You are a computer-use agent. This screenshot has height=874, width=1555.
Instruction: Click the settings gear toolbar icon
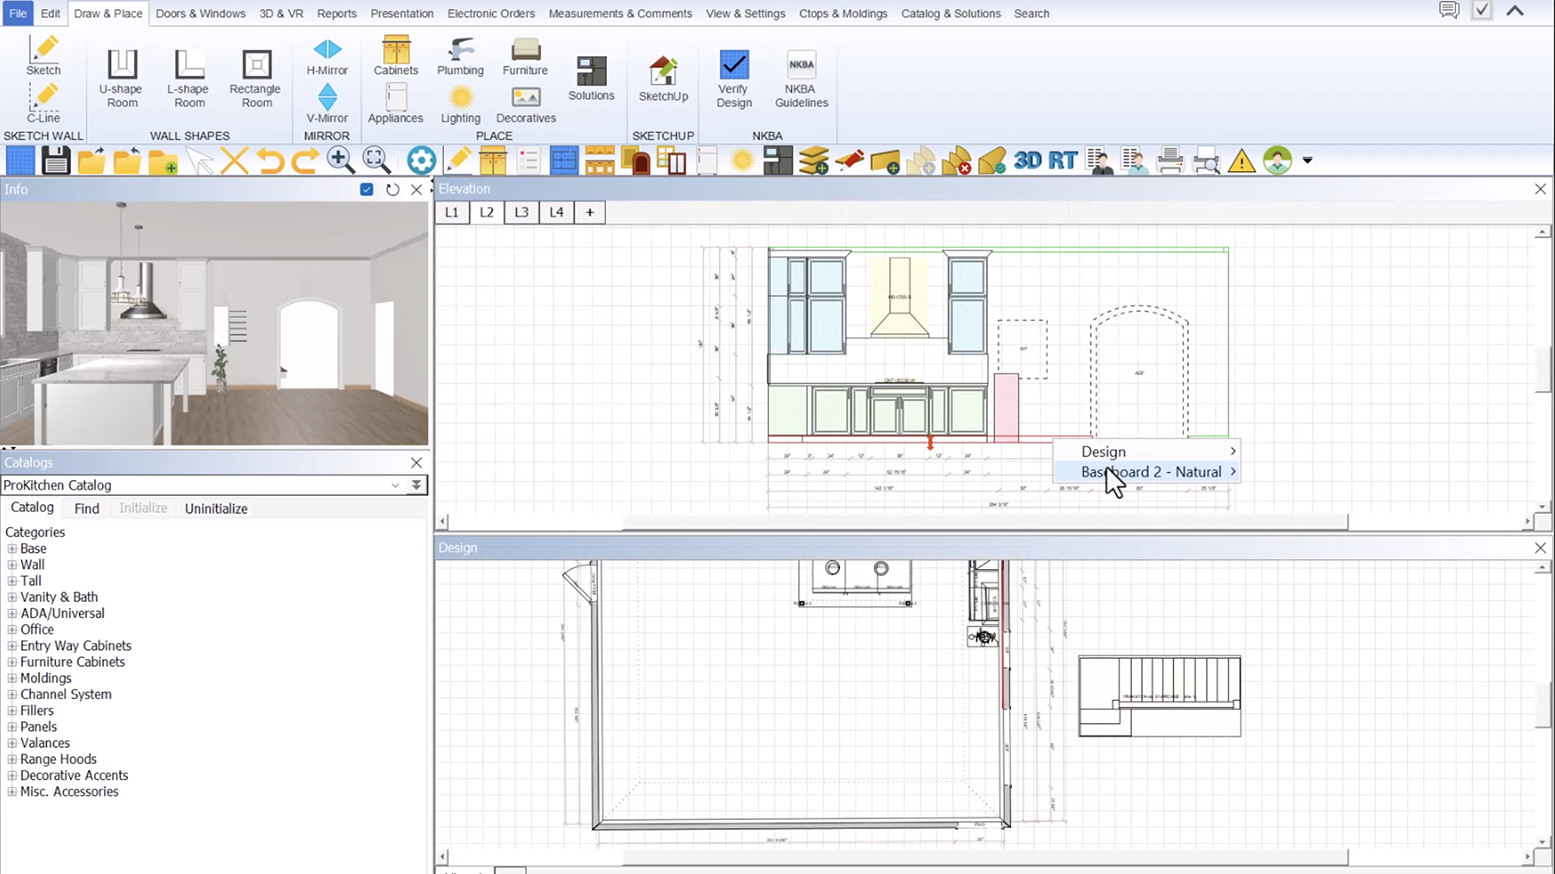(421, 160)
